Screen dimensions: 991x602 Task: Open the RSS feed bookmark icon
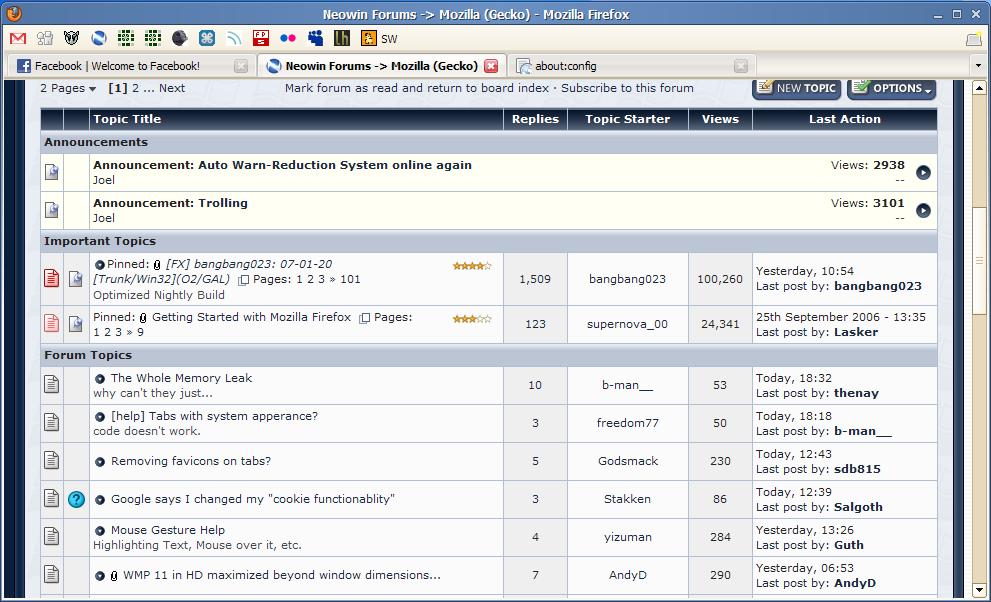[x=234, y=38]
